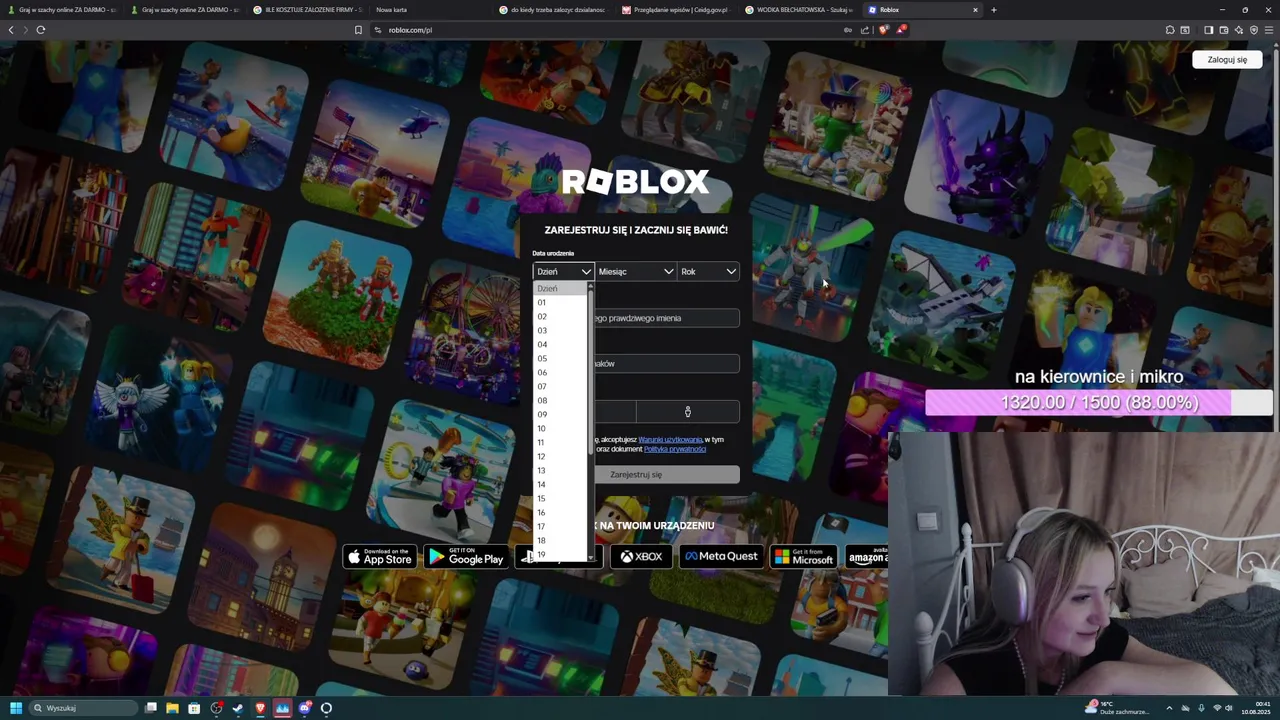Click the donation goal progress bar
The width and height of the screenshot is (1280, 720).
pos(1098,403)
